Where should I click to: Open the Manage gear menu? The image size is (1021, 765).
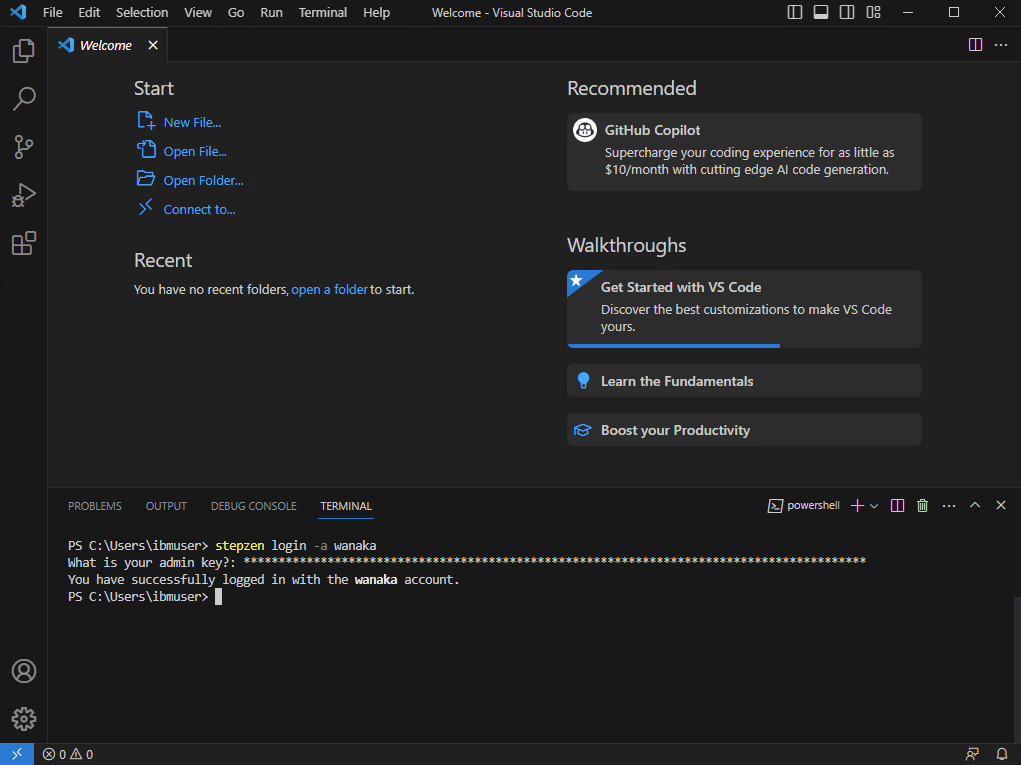[x=24, y=718]
